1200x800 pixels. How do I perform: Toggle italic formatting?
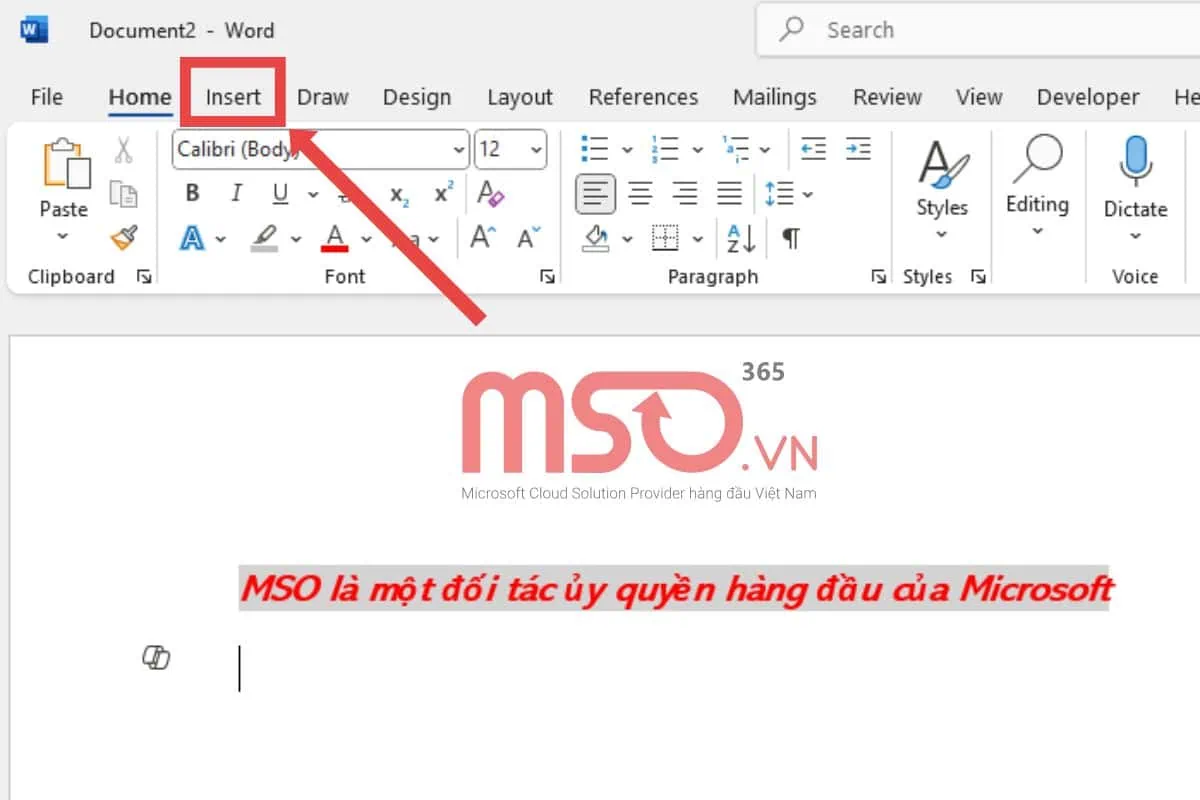235,193
